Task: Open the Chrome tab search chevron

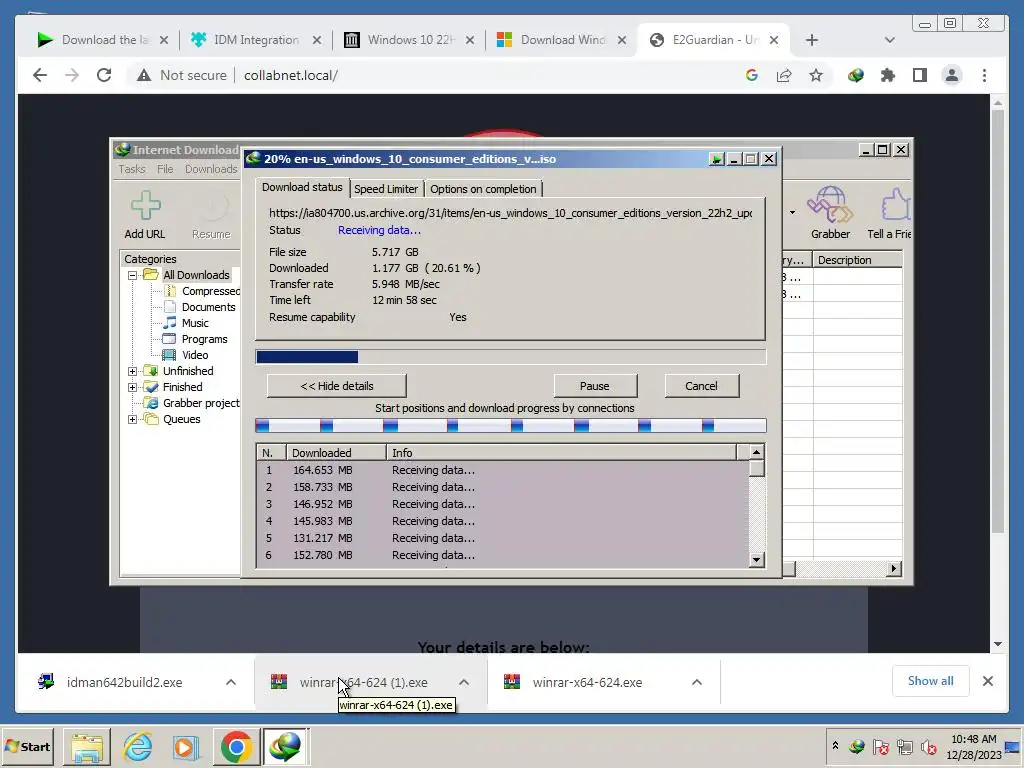Action: pyautogui.click(x=889, y=40)
